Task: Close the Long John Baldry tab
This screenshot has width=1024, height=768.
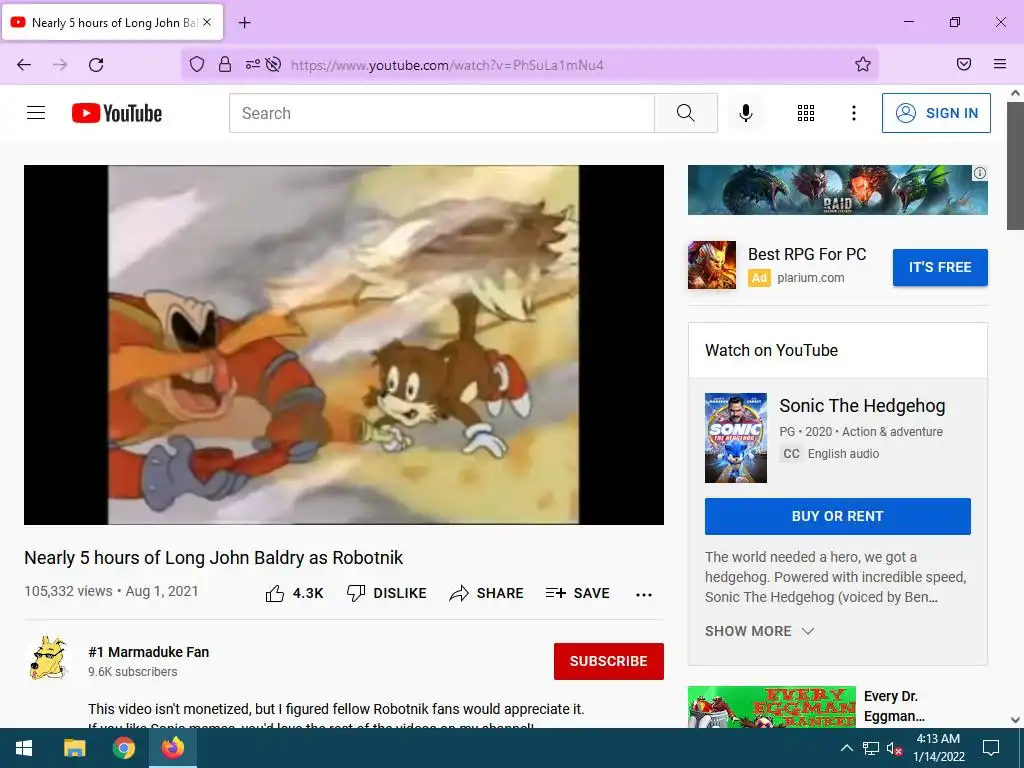Action: 207,22
